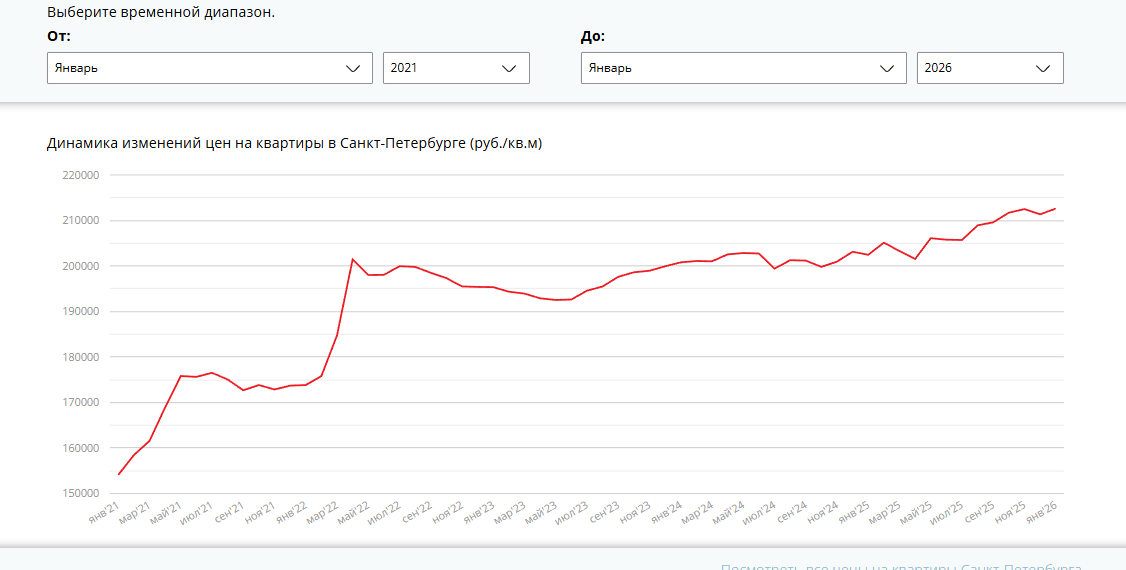Click the май'22 x-axis label
The width and height of the screenshot is (1126, 570).
[354, 513]
